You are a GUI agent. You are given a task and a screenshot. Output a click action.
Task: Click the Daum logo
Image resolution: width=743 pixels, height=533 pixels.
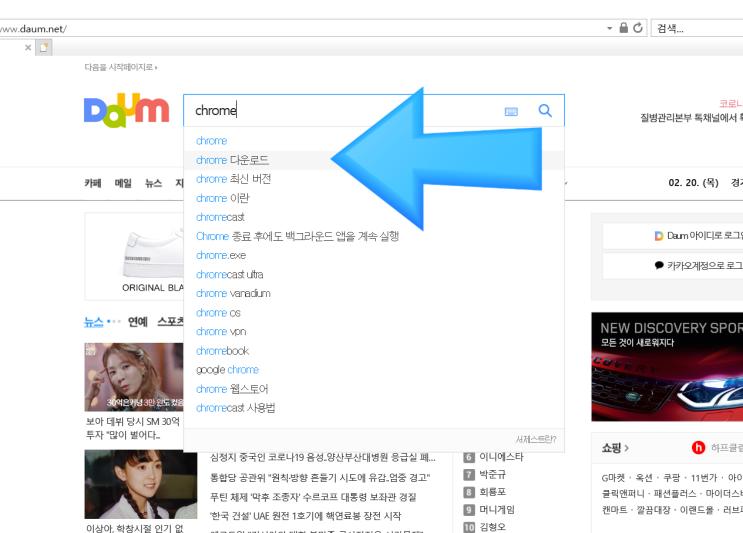click(x=127, y=110)
